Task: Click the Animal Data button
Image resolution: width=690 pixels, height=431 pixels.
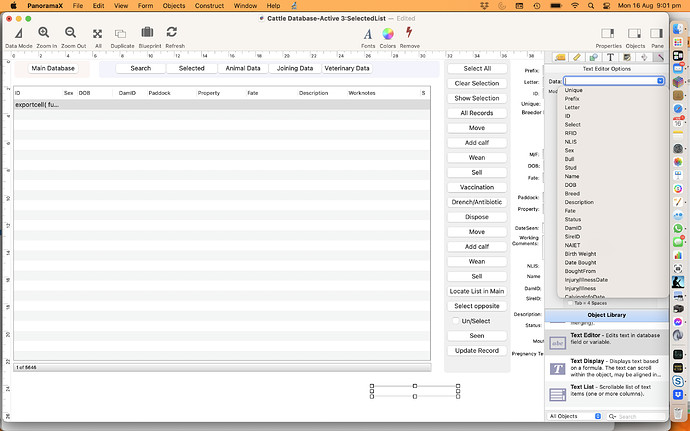Action: coord(243,68)
